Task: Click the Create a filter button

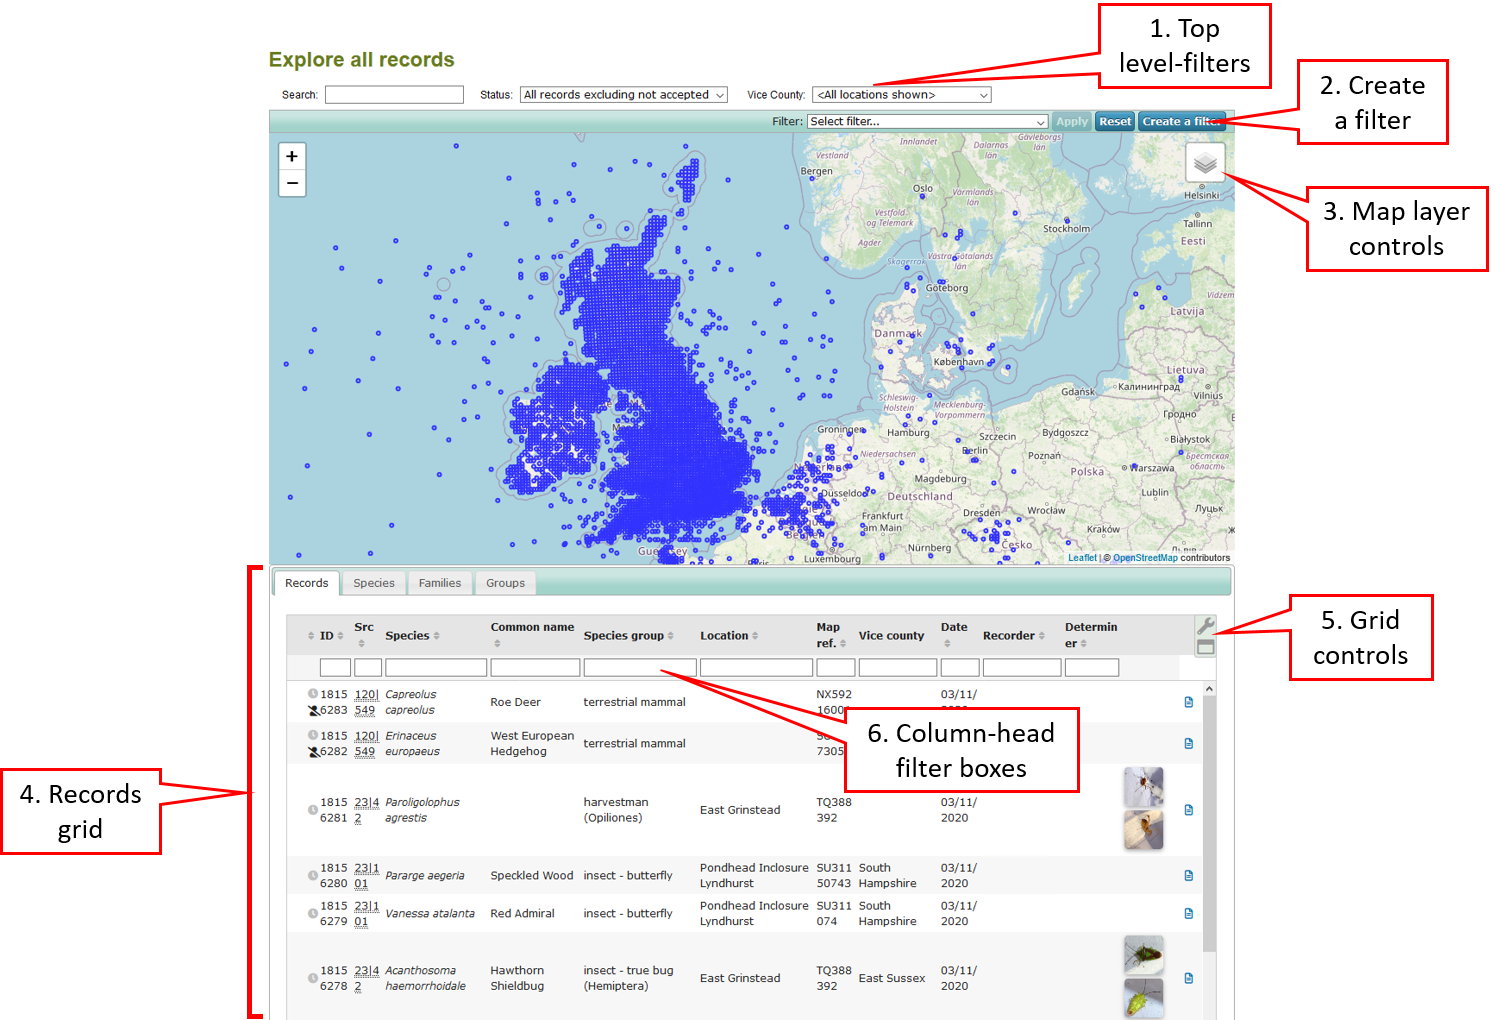Action: tap(1181, 122)
